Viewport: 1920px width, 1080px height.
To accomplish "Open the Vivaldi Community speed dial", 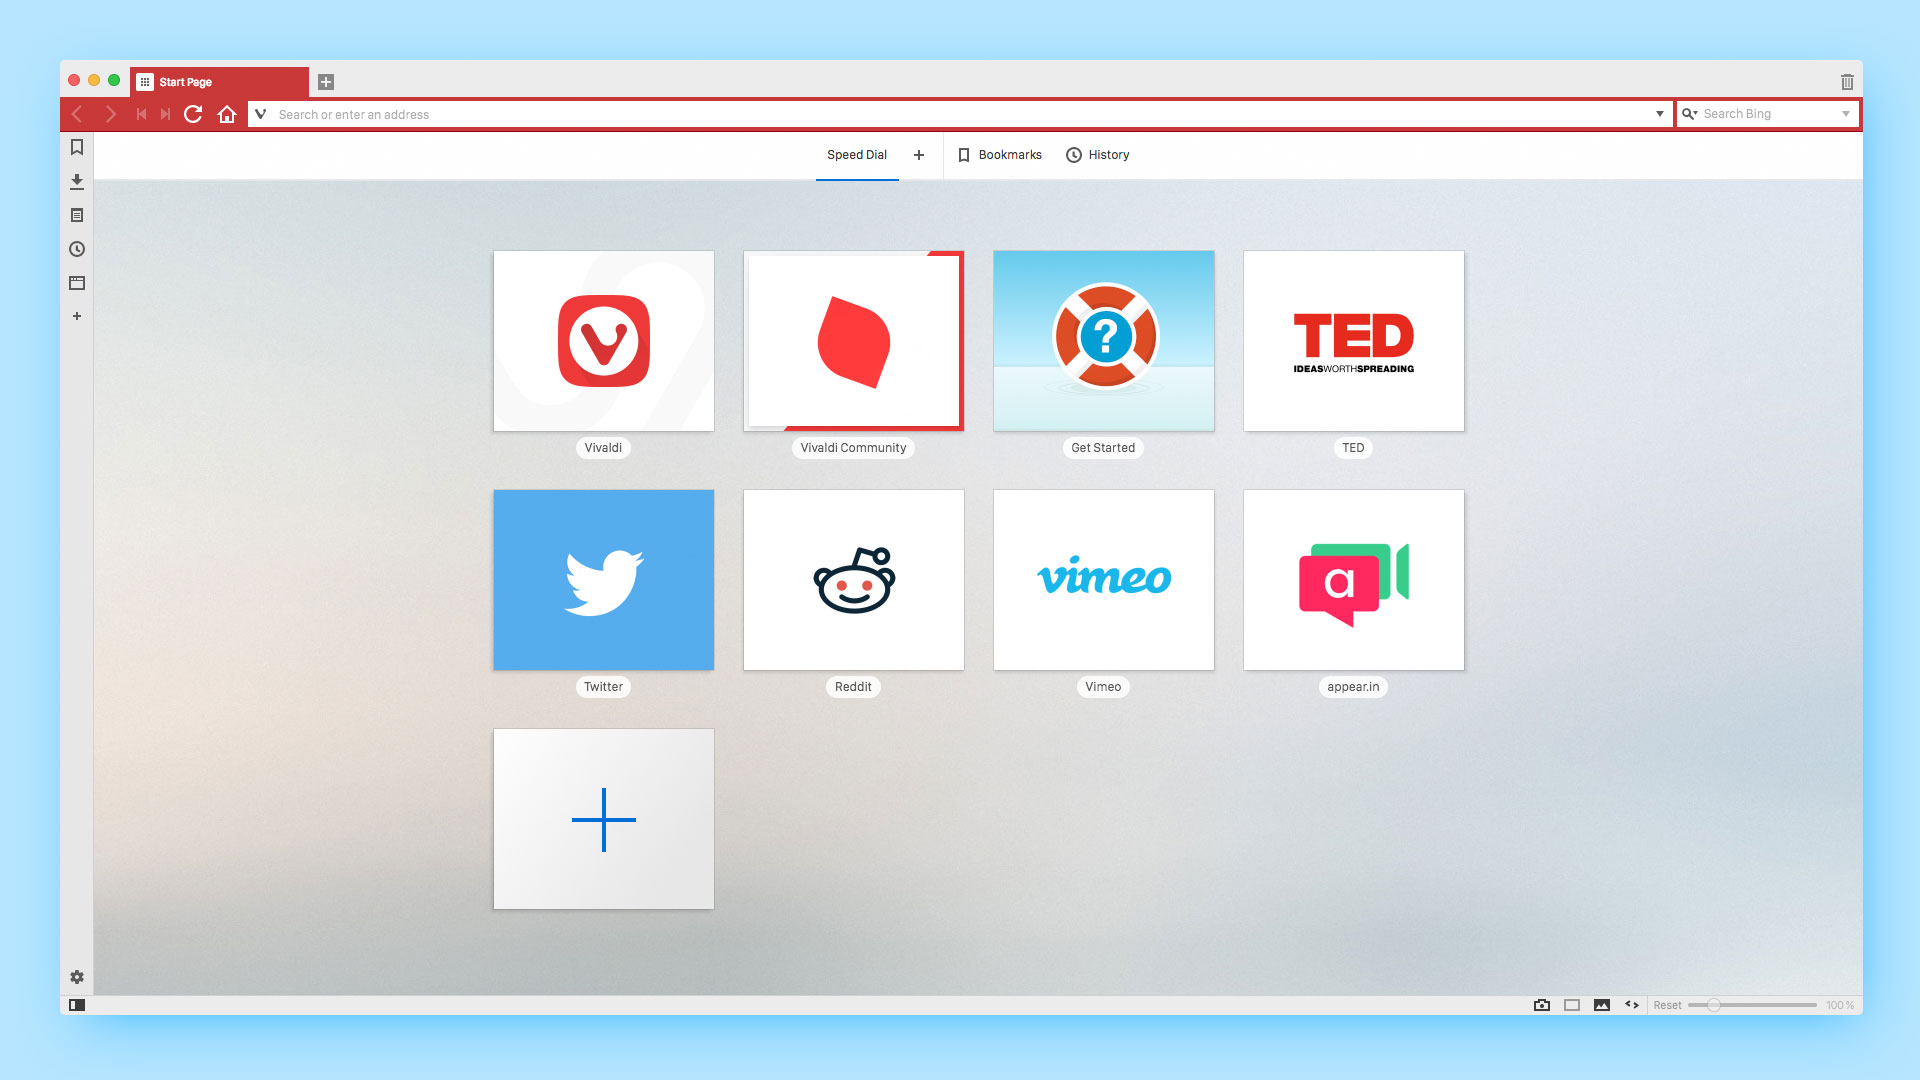I will (x=853, y=340).
